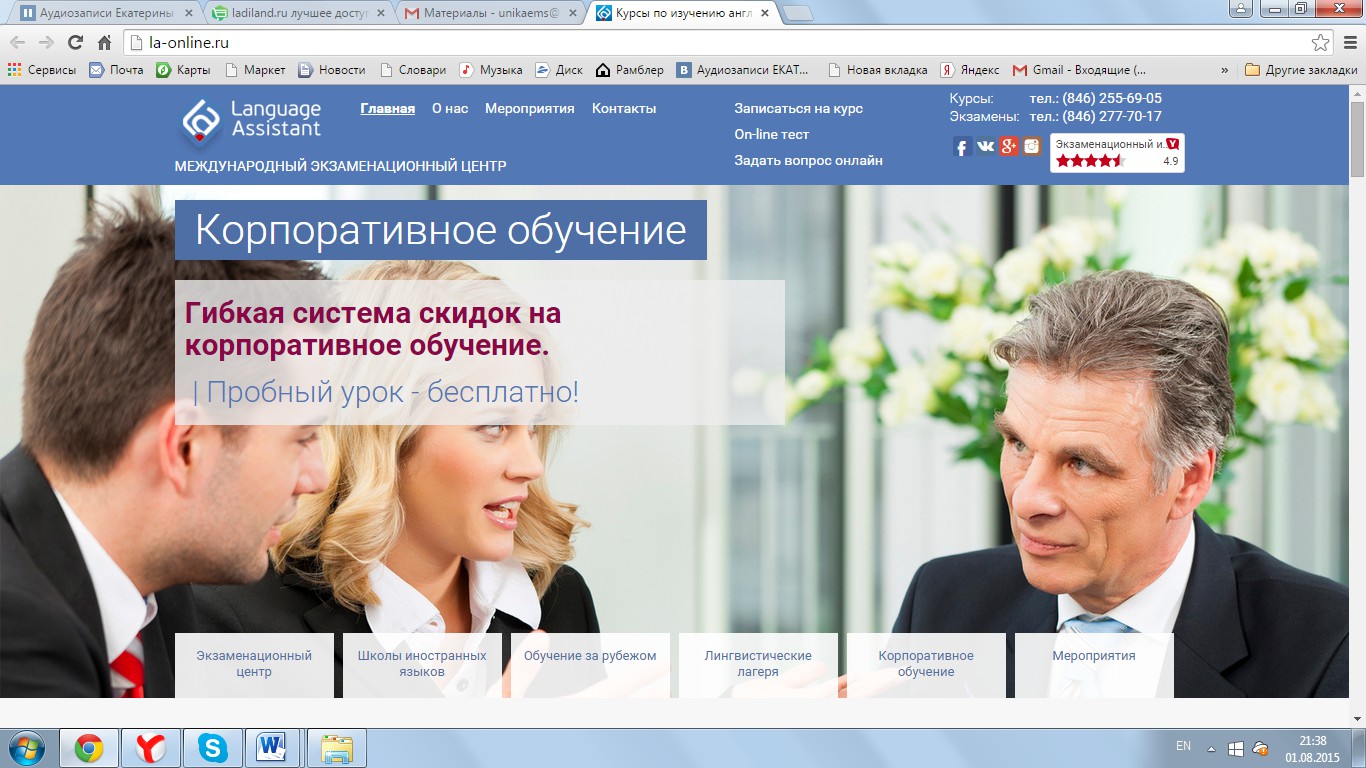
Task: Click the vertical page scrollbar thumb
Action: click(x=1357, y=137)
